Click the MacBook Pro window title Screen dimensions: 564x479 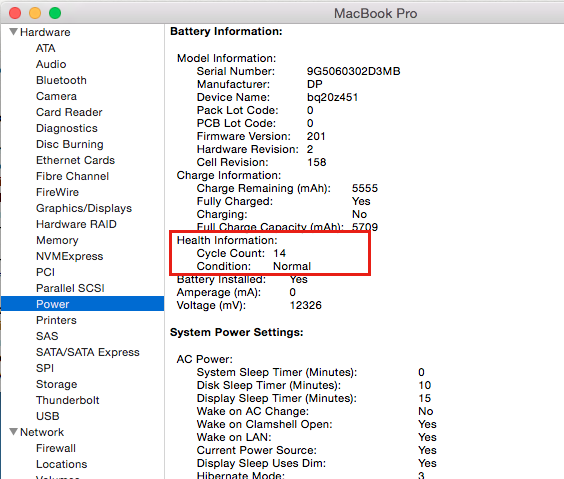[376, 14]
